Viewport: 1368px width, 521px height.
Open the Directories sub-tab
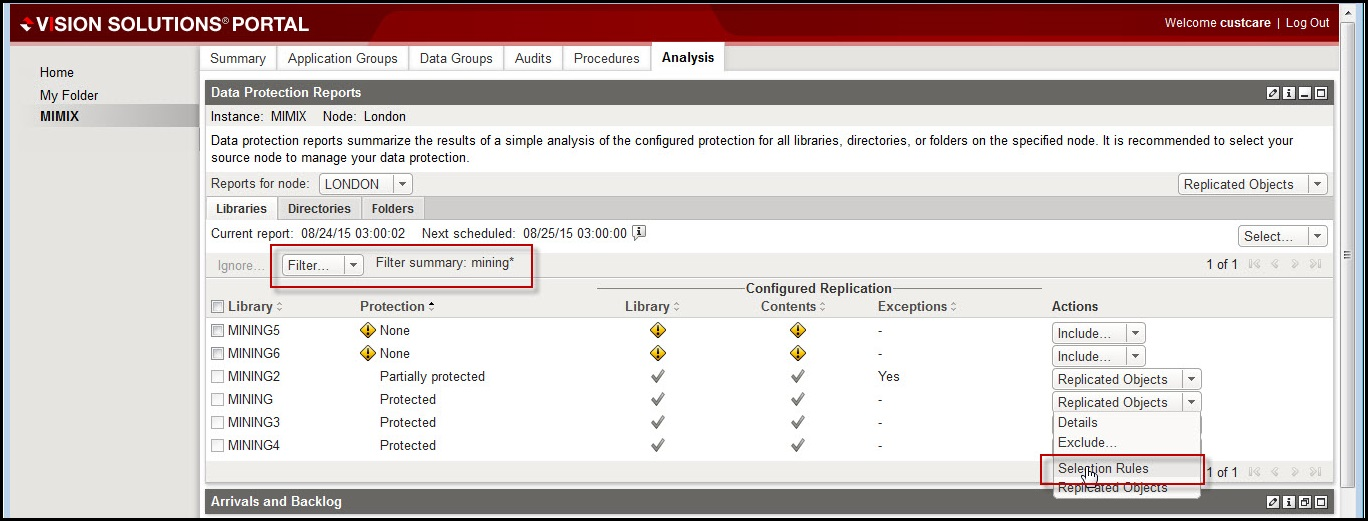[x=319, y=208]
